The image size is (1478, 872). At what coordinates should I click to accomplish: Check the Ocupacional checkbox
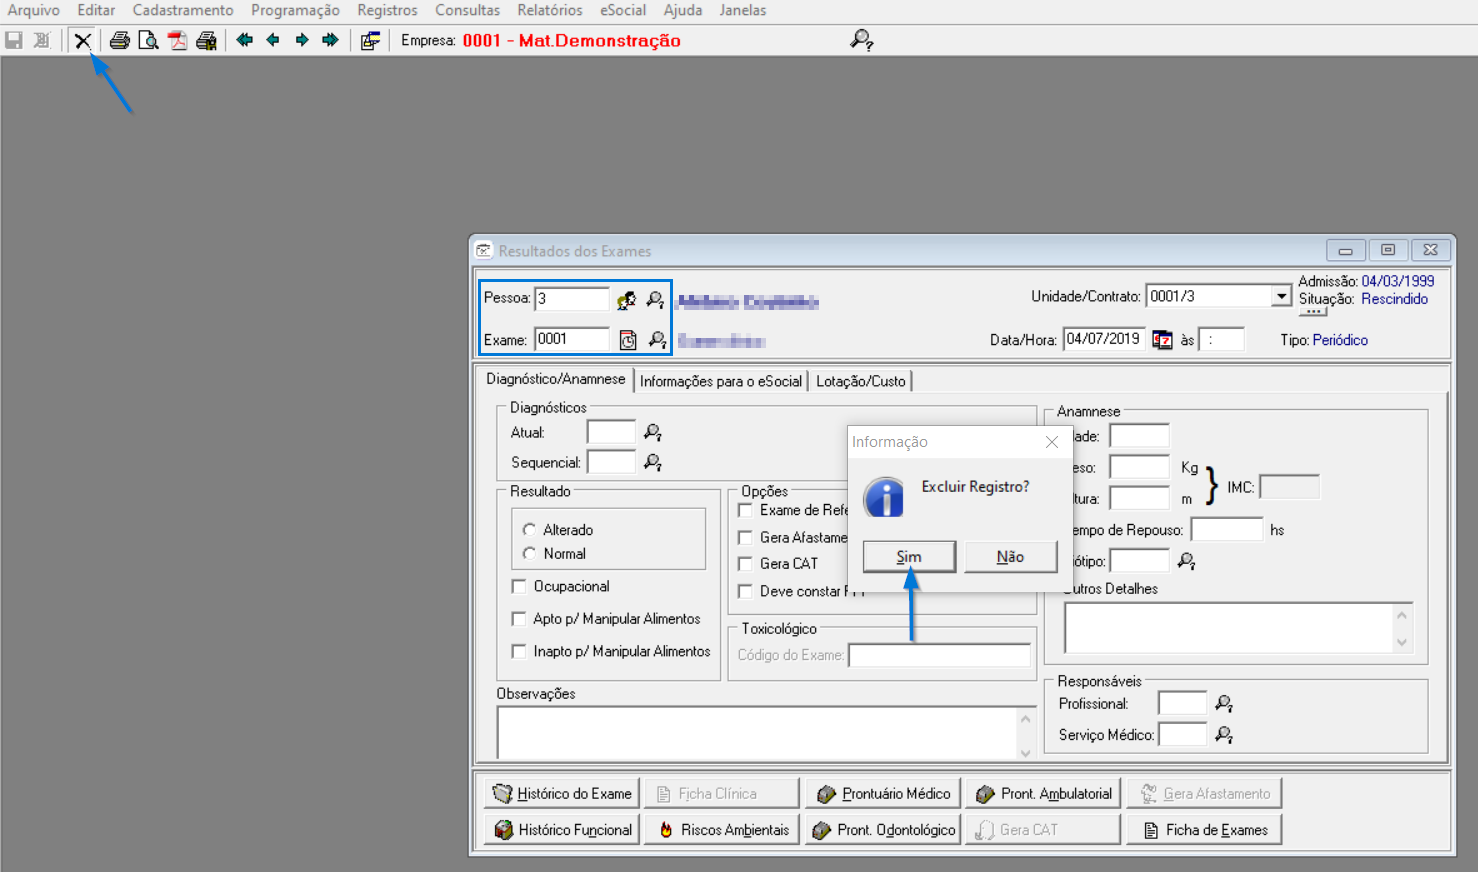coord(518,586)
